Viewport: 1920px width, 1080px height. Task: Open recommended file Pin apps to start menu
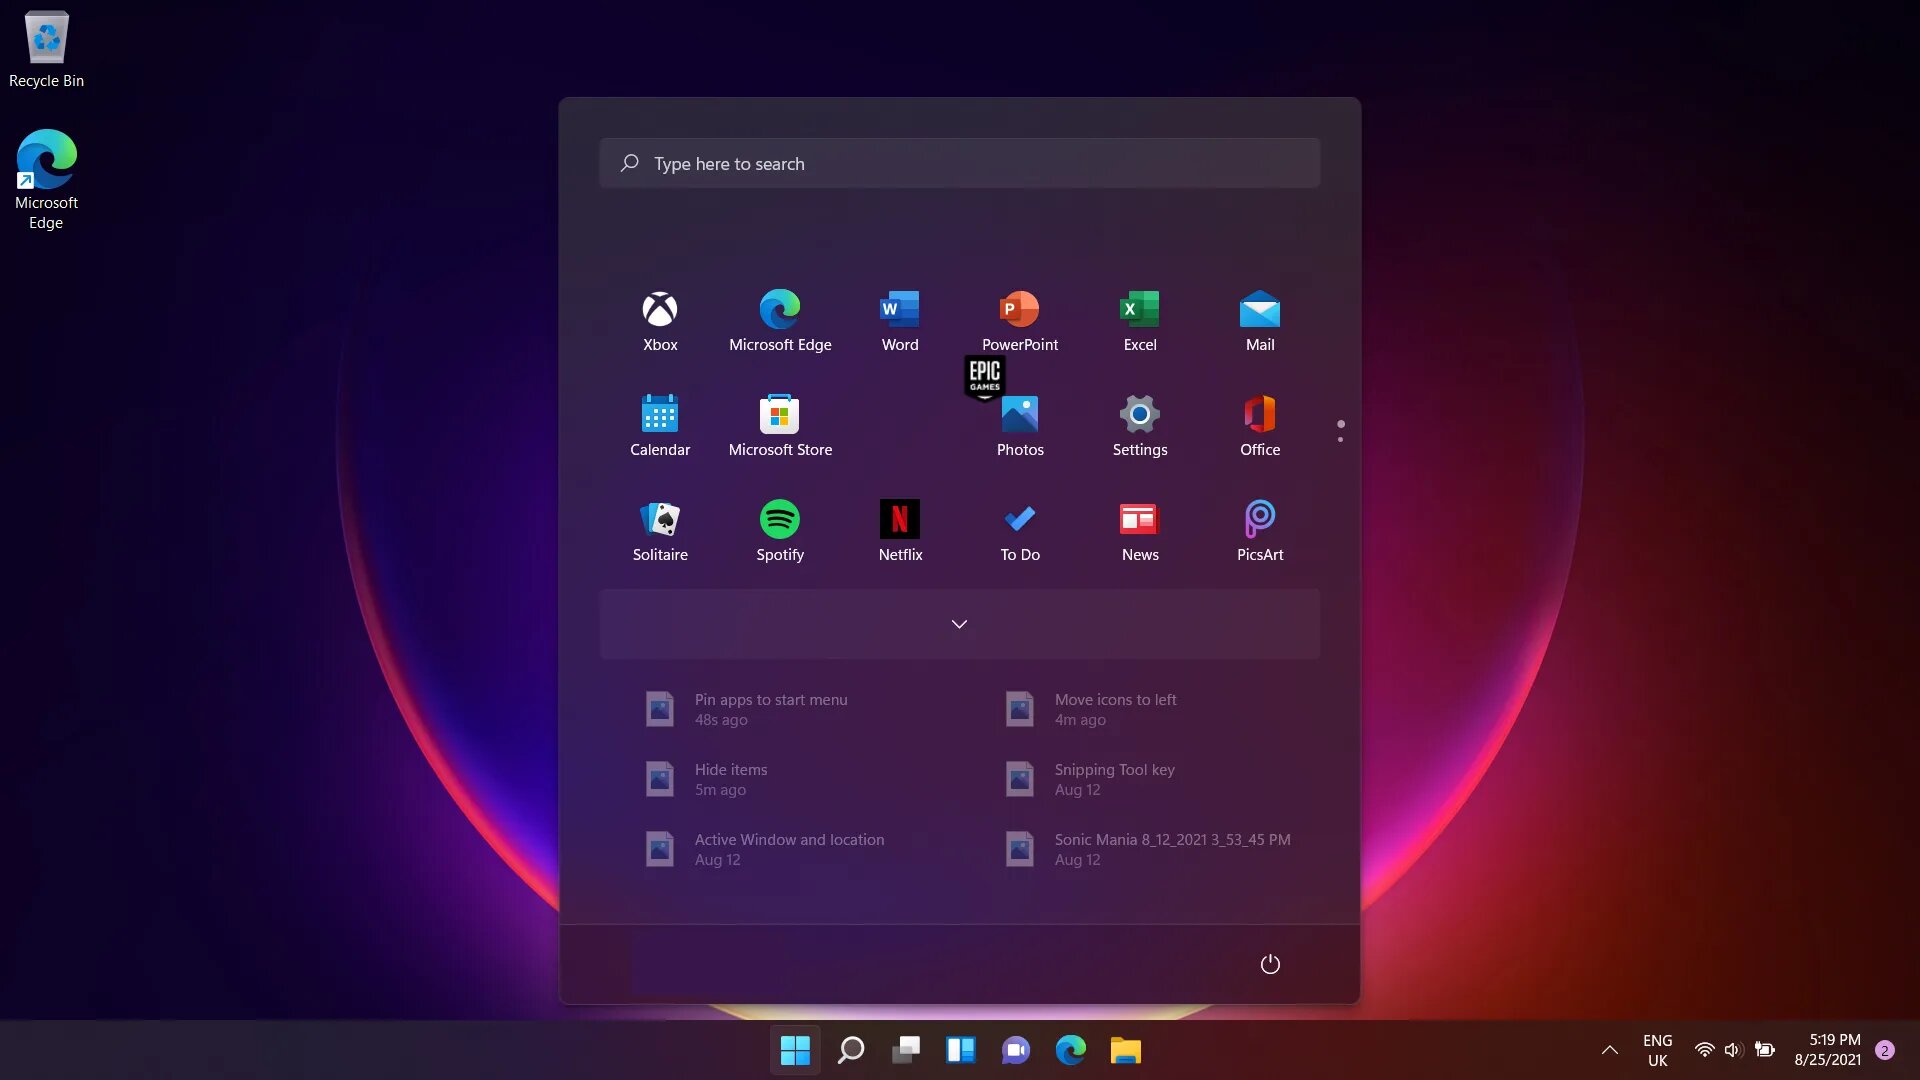coord(770,709)
